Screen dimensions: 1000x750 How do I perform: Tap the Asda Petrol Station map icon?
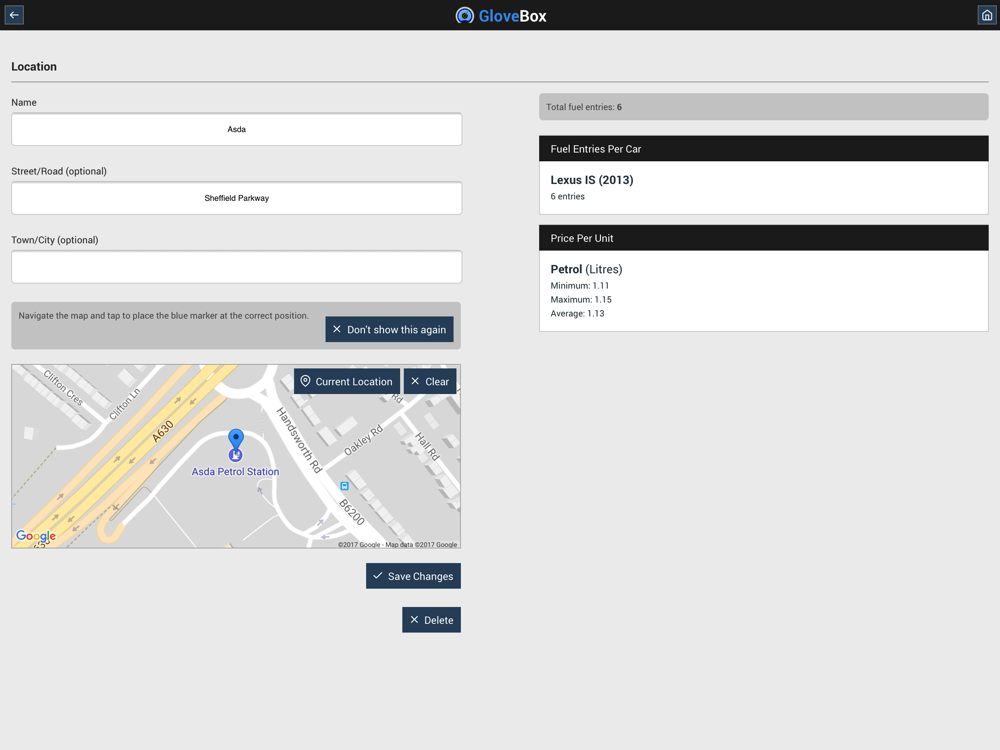coord(235,455)
